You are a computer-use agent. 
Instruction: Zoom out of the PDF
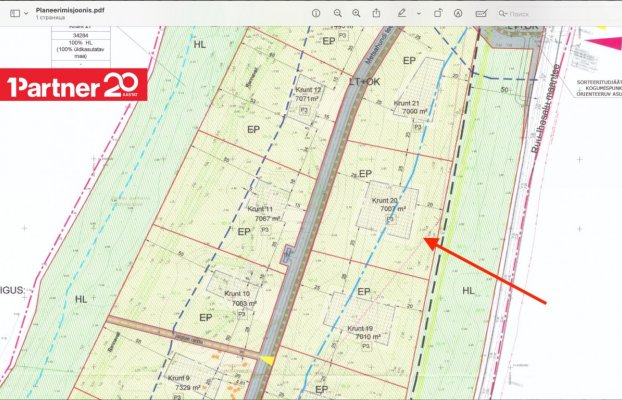337,14
